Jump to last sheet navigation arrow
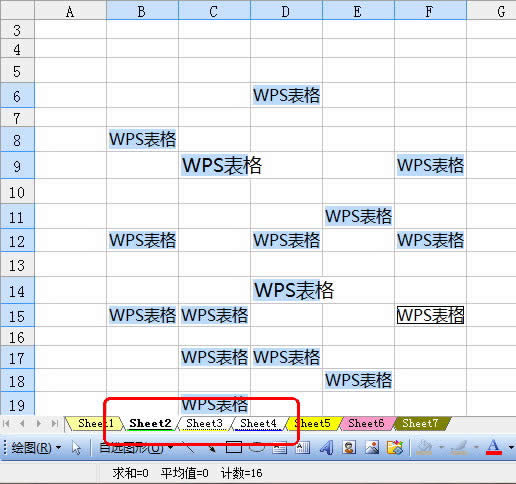 (x=54, y=423)
